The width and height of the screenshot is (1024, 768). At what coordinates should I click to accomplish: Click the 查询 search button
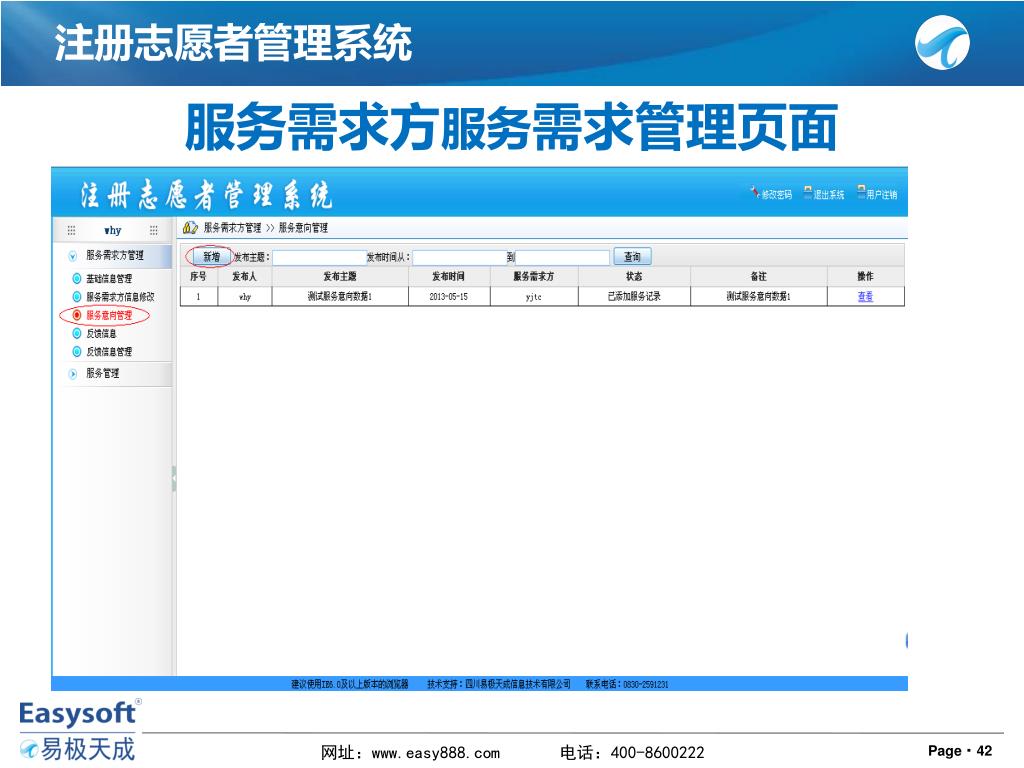632,257
